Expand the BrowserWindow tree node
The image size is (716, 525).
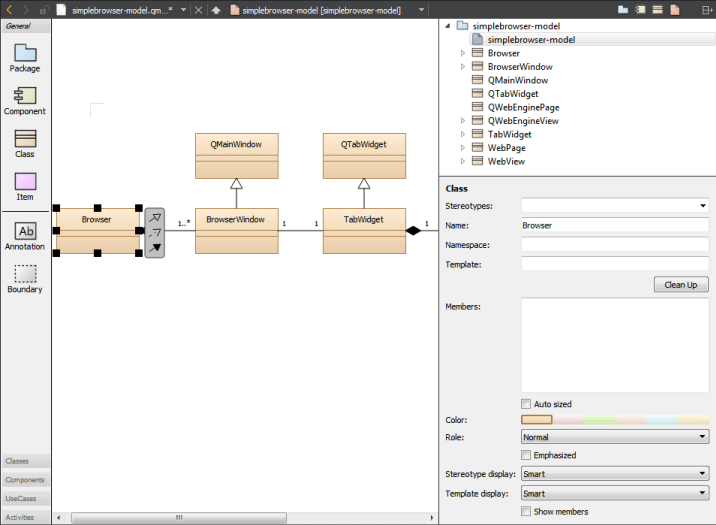click(463, 67)
